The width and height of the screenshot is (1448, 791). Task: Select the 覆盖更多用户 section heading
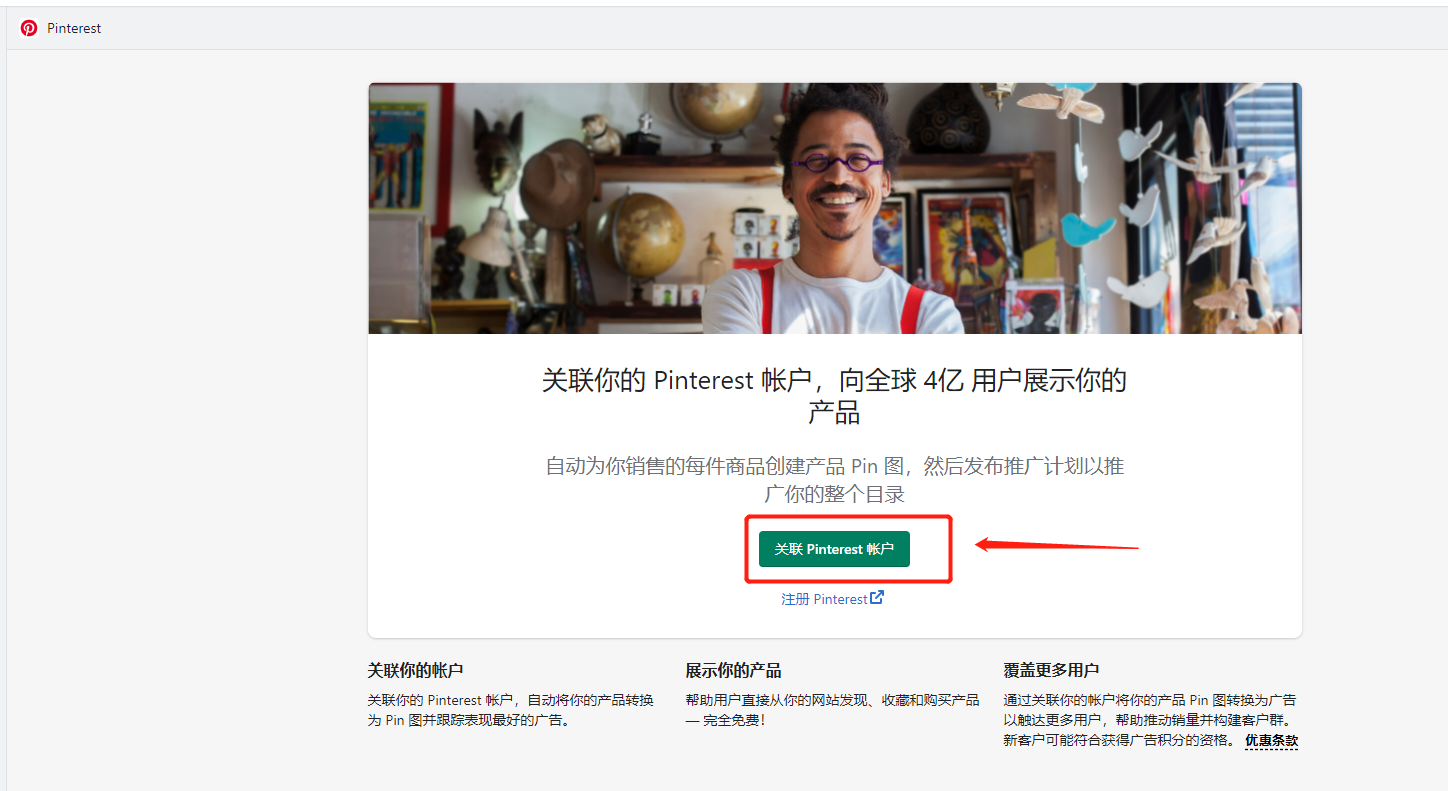tap(1051, 670)
